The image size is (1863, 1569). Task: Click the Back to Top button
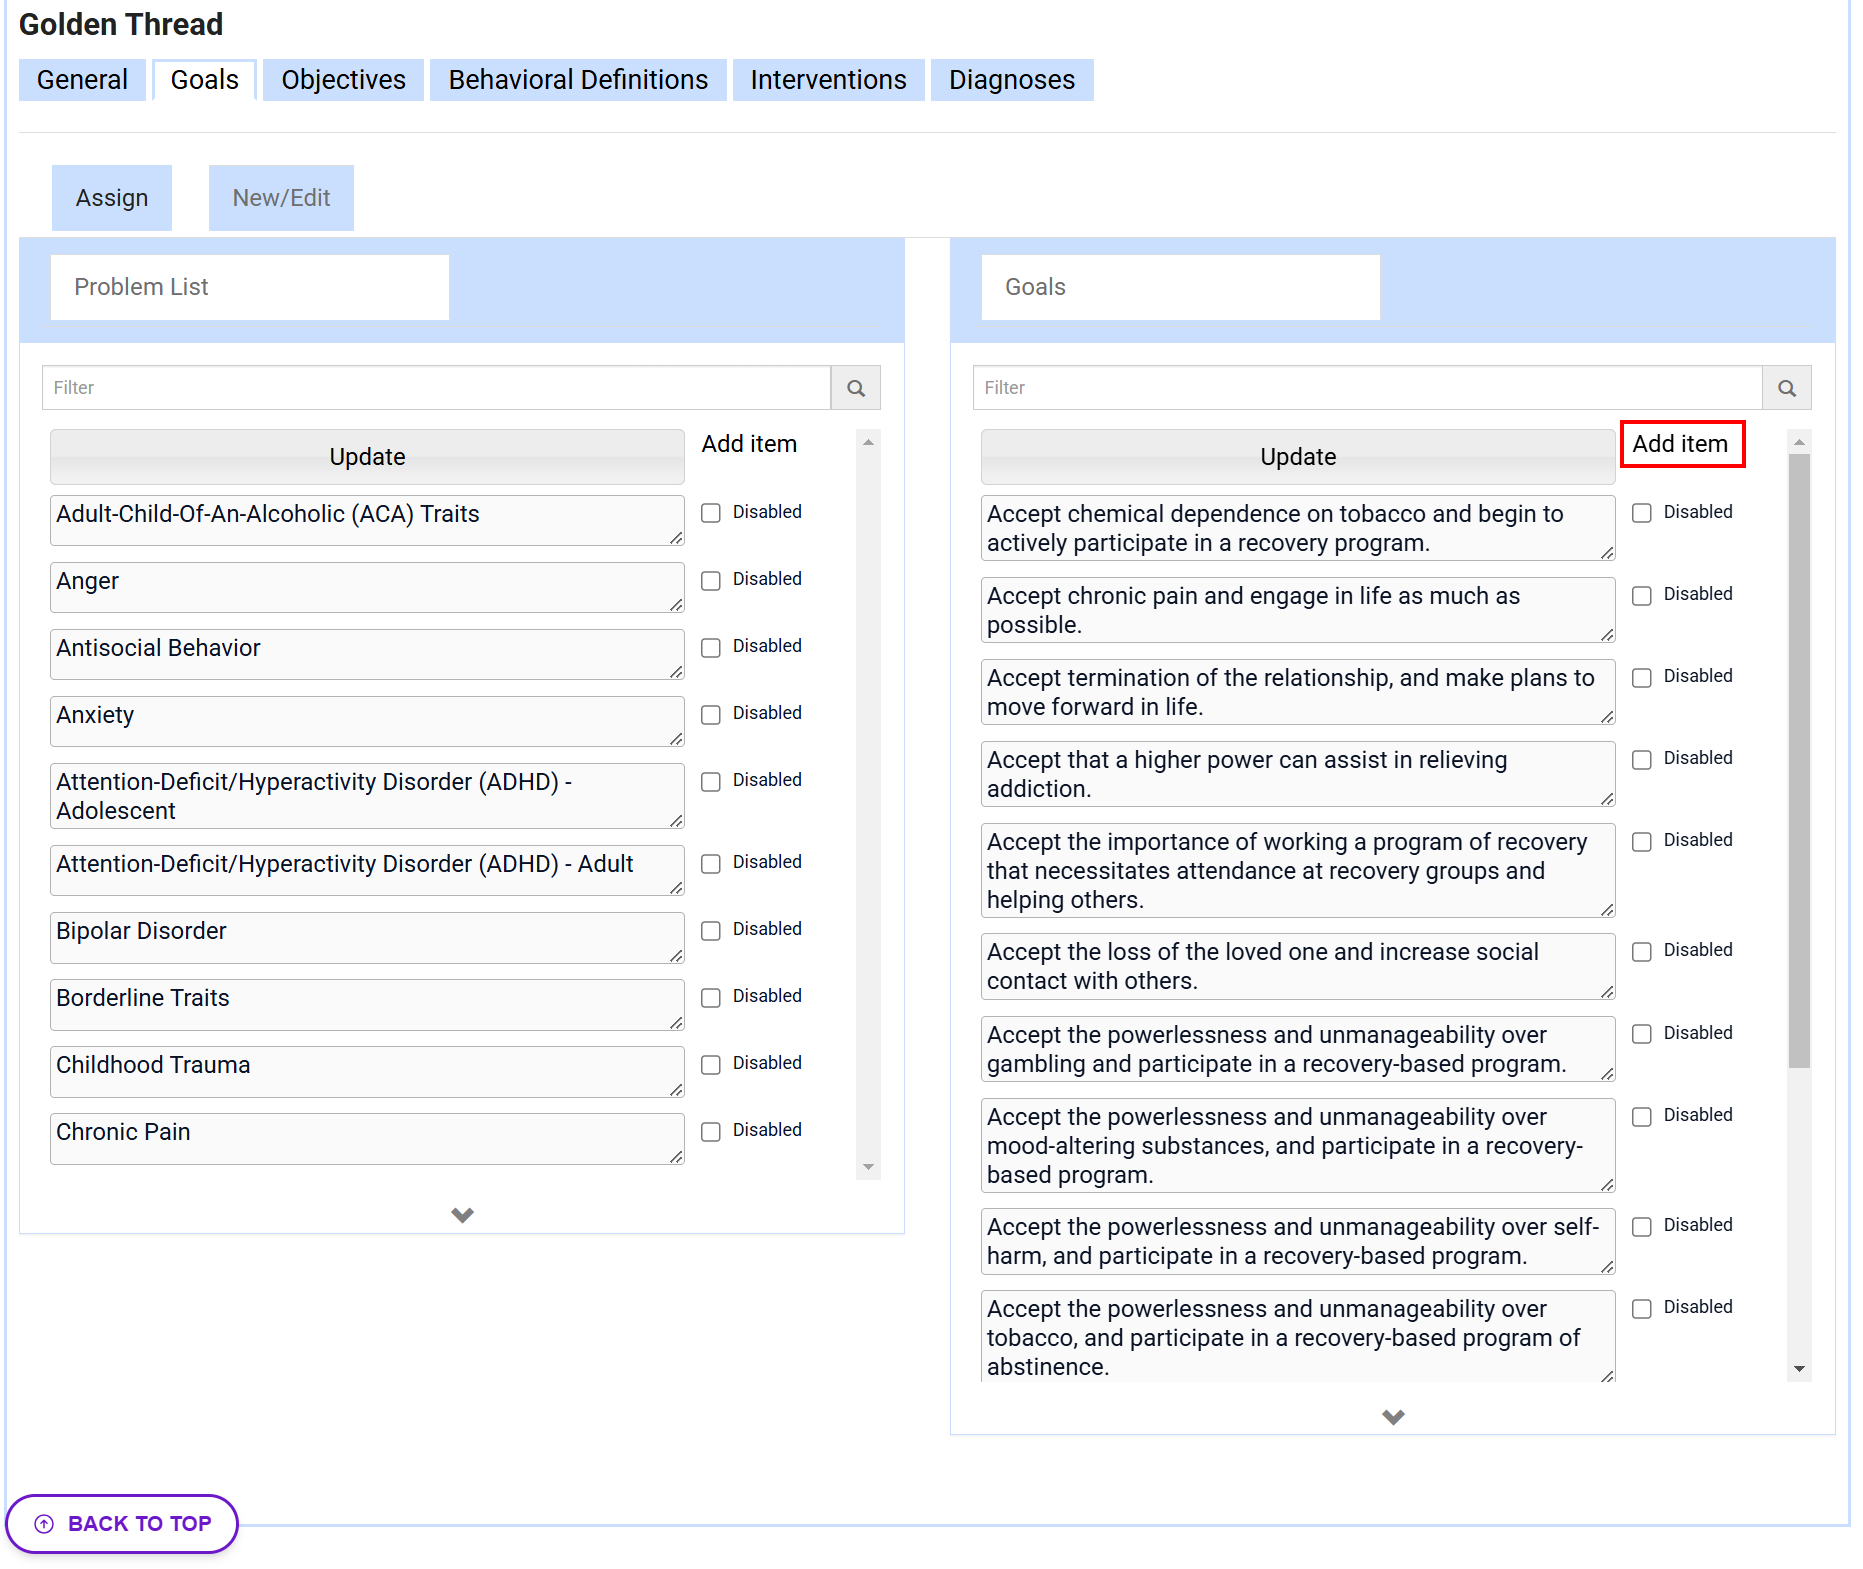pyautogui.click(x=122, y=1523)
